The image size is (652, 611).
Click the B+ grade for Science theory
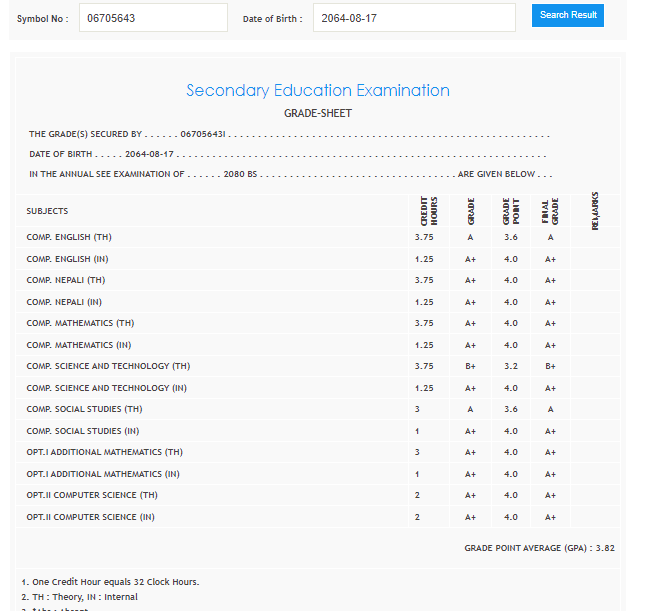click(470, 366)
